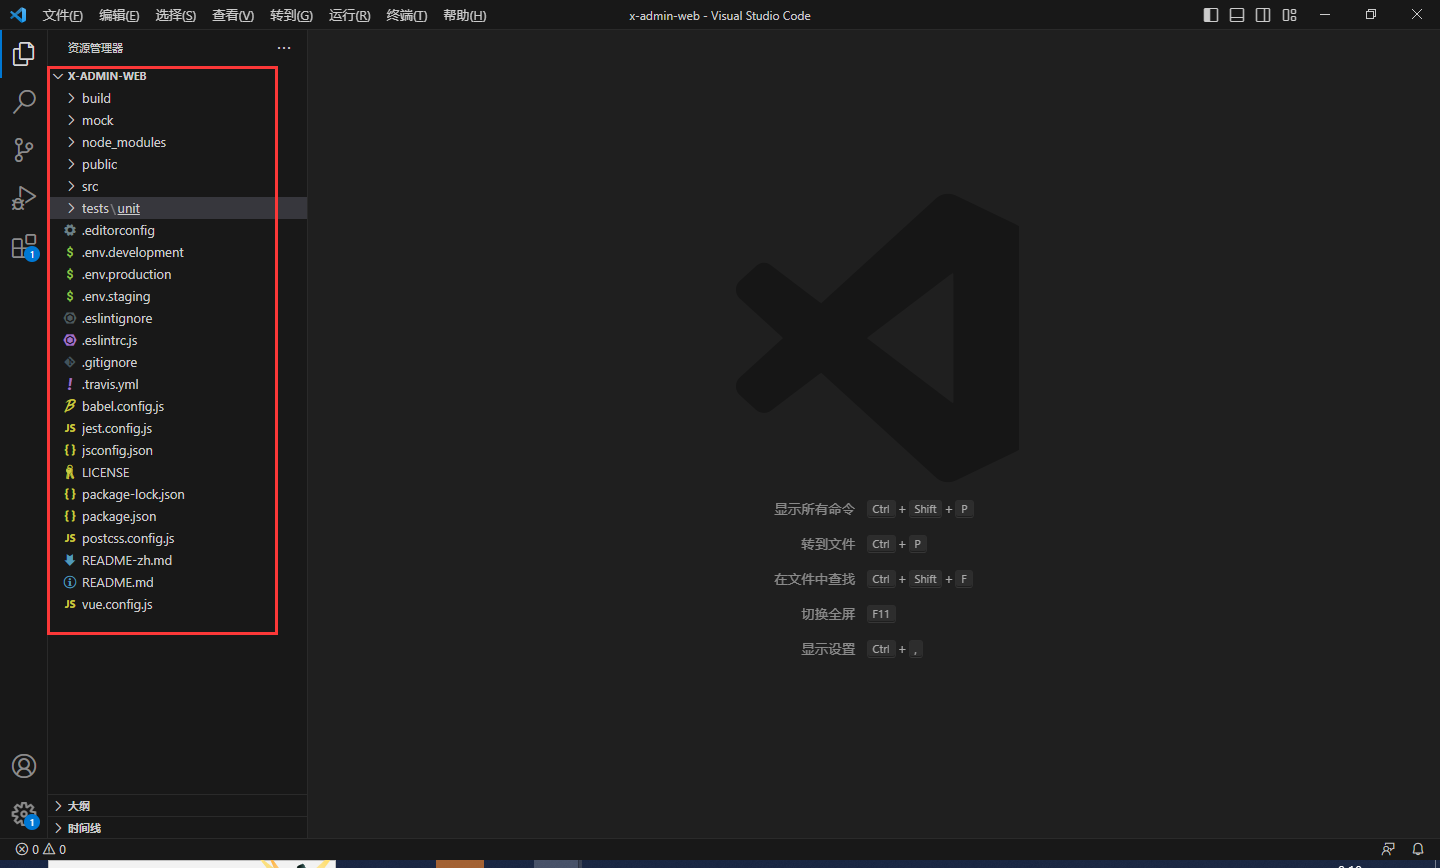Viewport: 1440px width, 868px height.
Task: Open jest.config.js file
Action: click(178, 428)
